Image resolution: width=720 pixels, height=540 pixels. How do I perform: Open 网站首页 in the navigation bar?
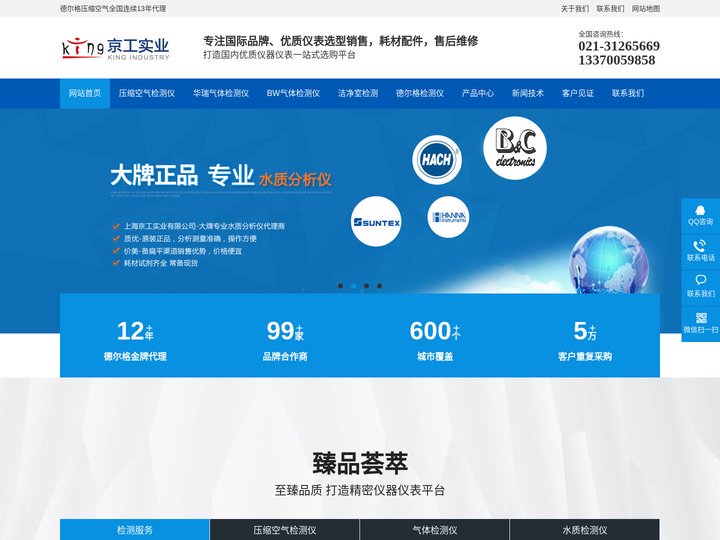coord(84,93)
